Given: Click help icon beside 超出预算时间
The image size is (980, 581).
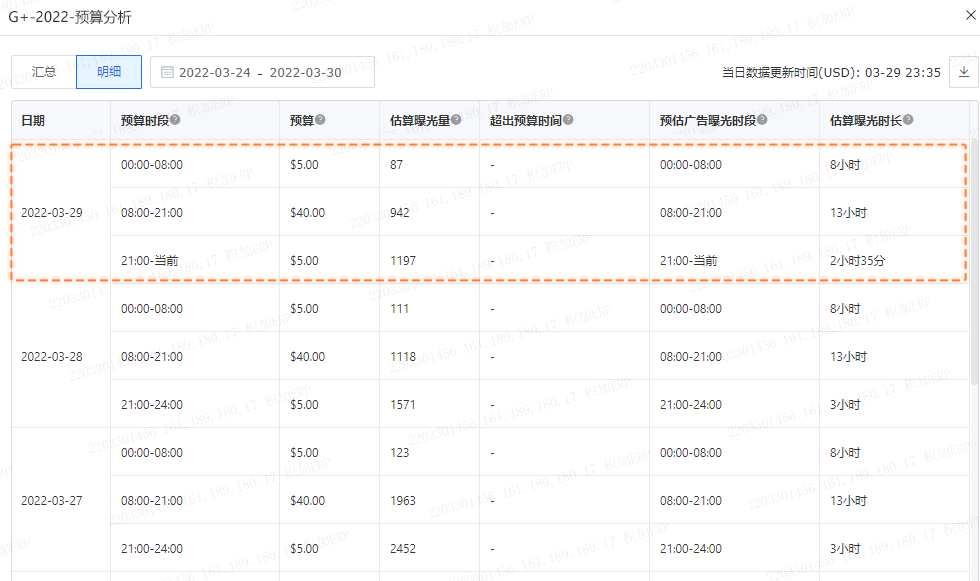Looking at the screenshot, I should point(568,120).
